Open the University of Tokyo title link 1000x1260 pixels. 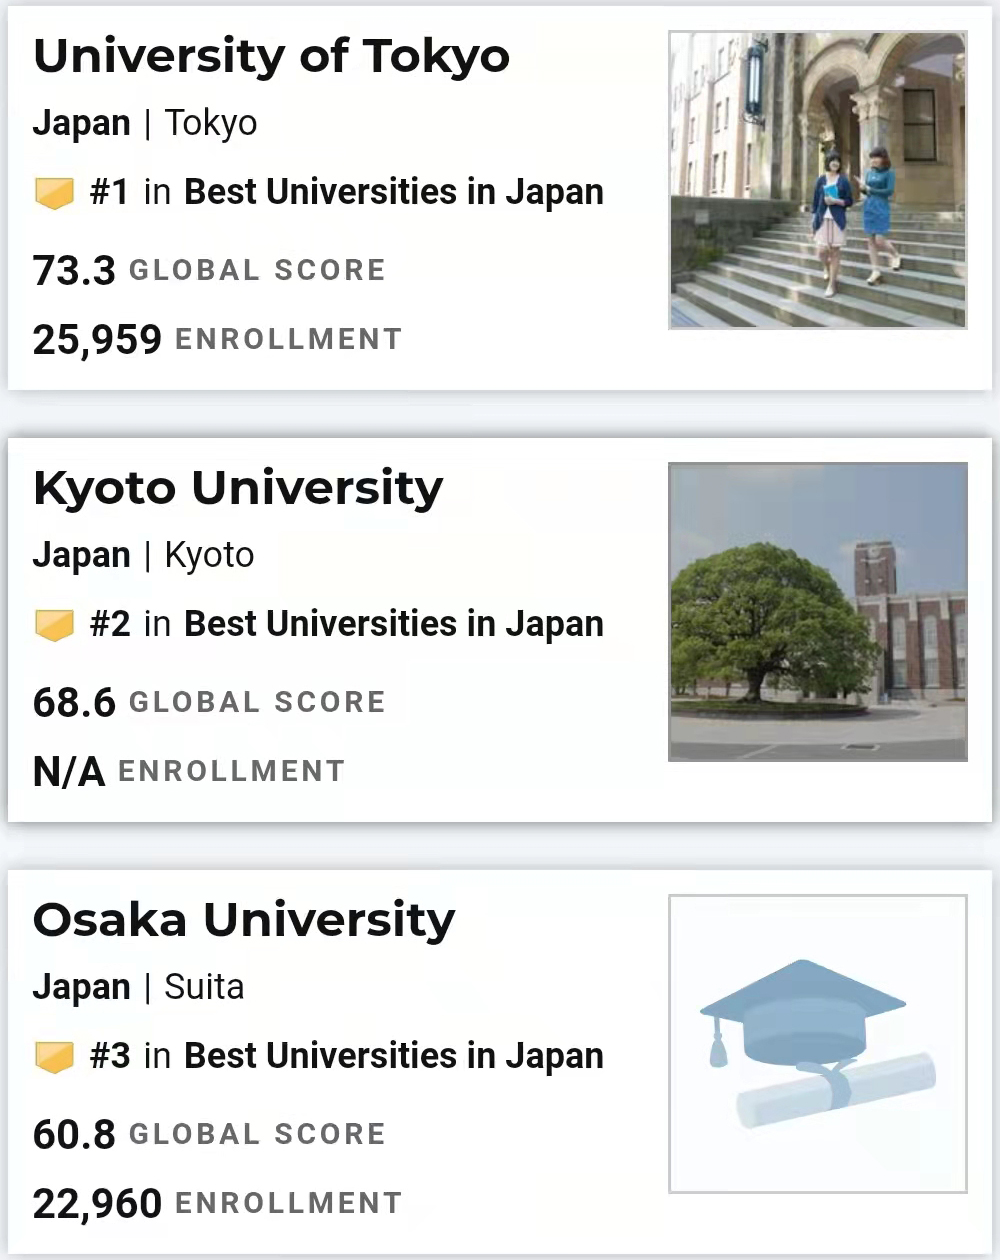(x=271, y=56)
